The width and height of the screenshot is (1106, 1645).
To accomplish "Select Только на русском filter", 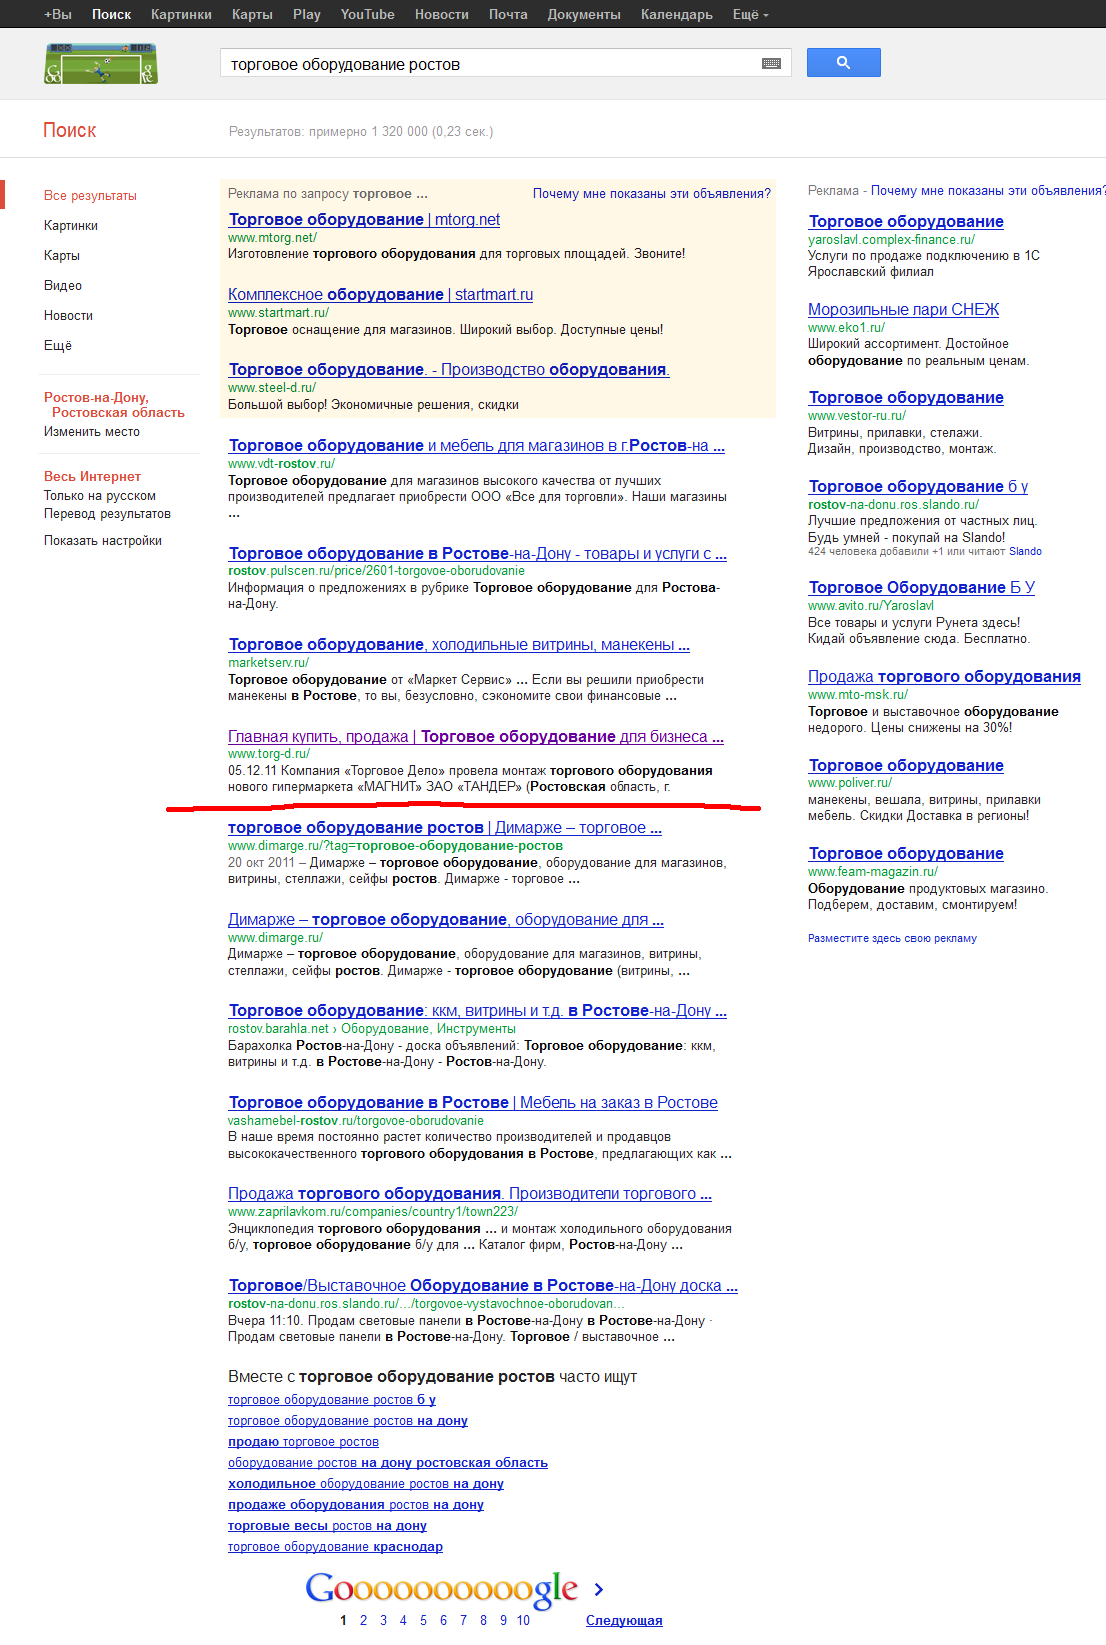I will tap(100, 496).
